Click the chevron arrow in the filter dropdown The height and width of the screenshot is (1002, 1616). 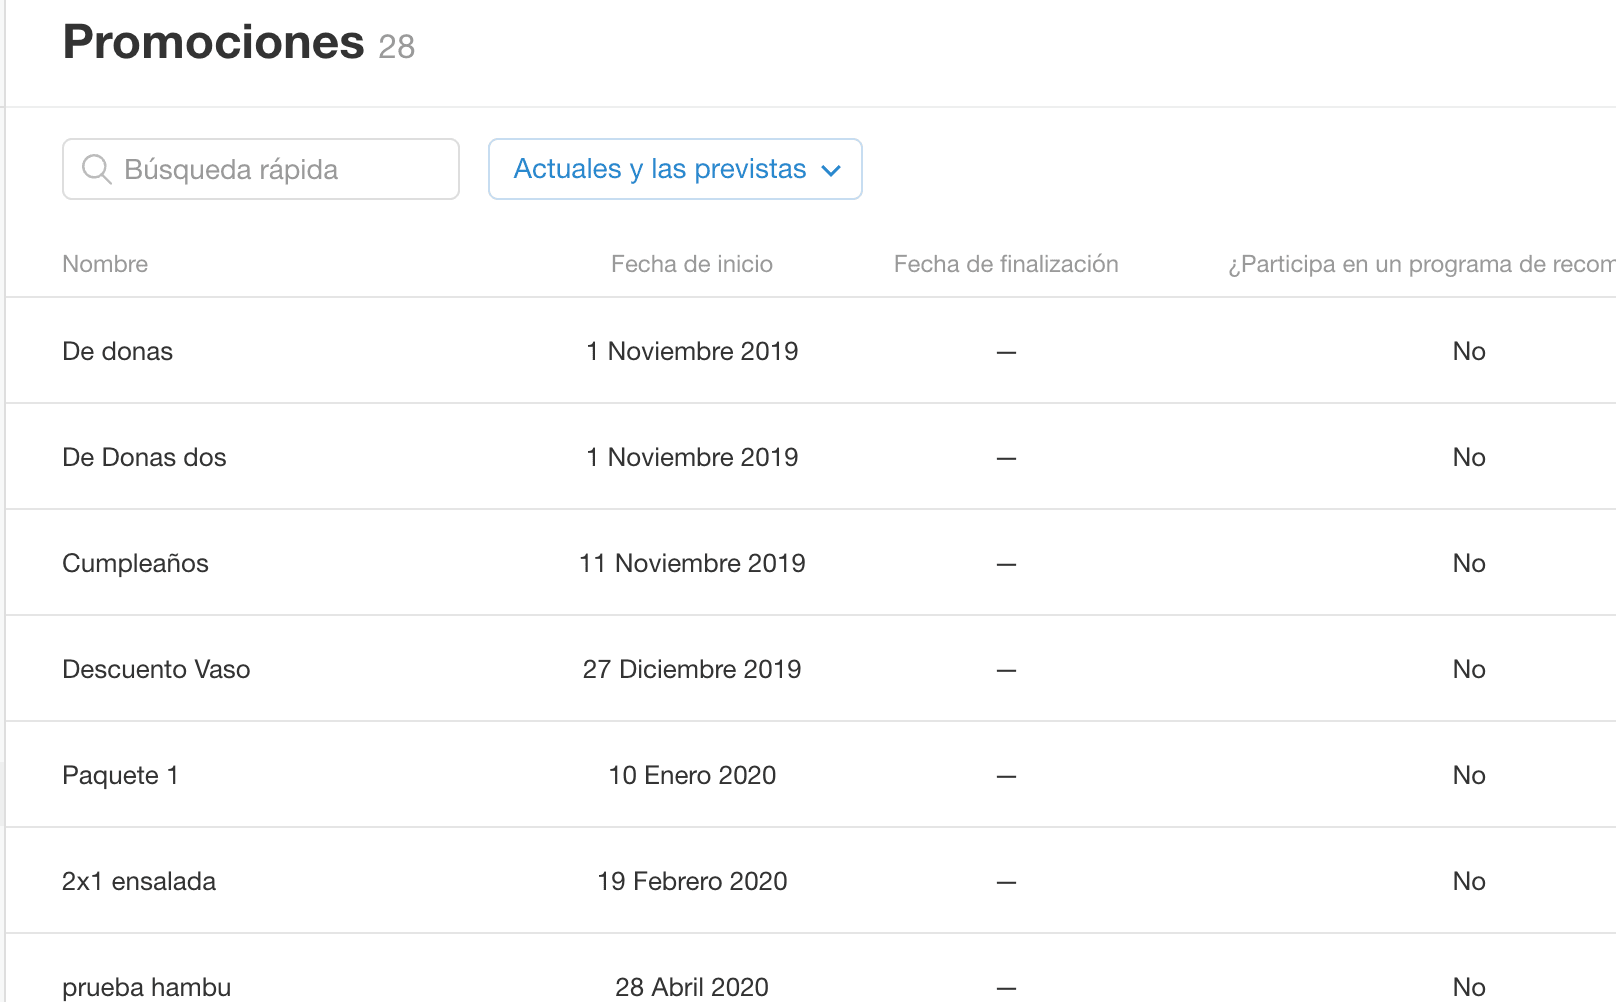[x=830, y=171]
